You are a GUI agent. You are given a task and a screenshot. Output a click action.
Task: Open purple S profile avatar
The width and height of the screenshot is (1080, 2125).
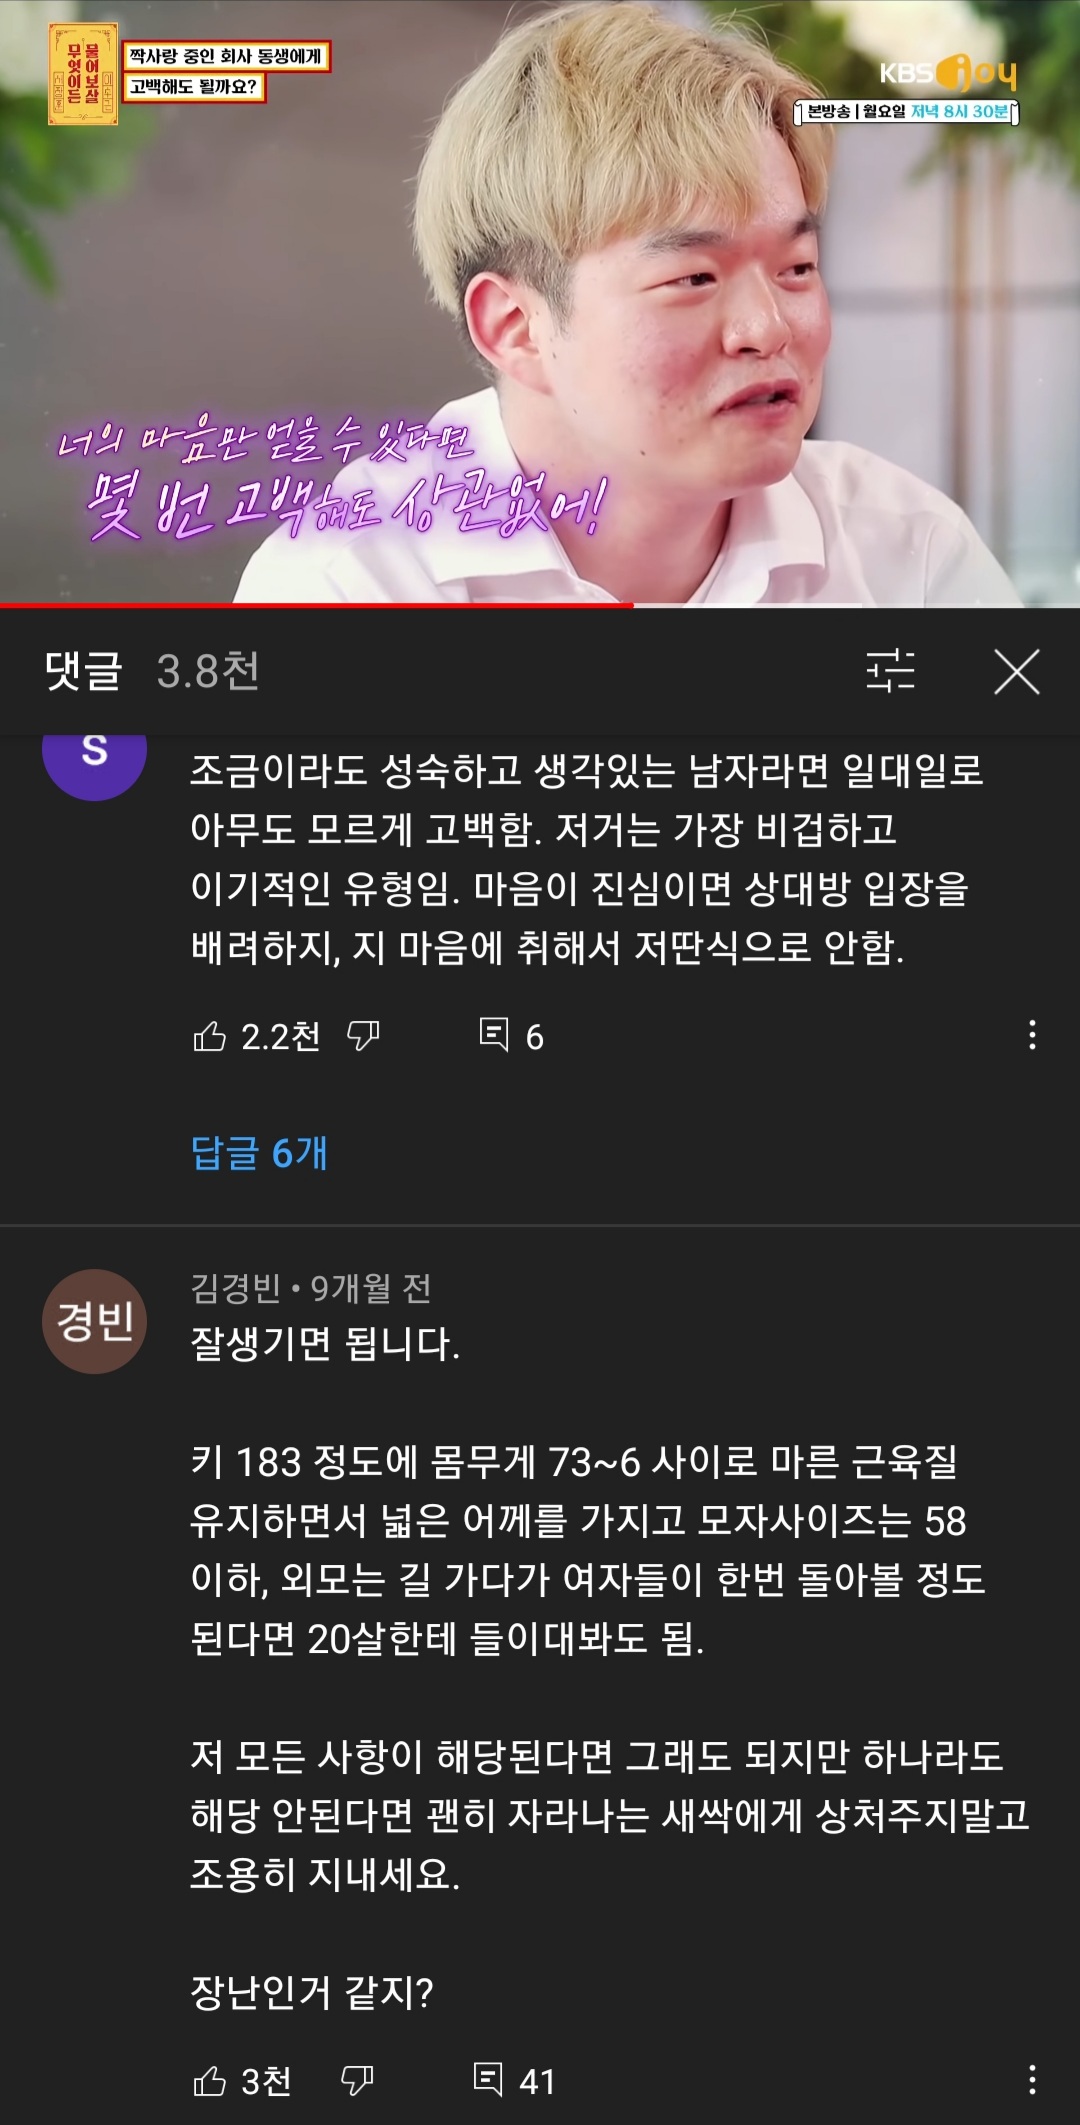click(x=94, y=762)
